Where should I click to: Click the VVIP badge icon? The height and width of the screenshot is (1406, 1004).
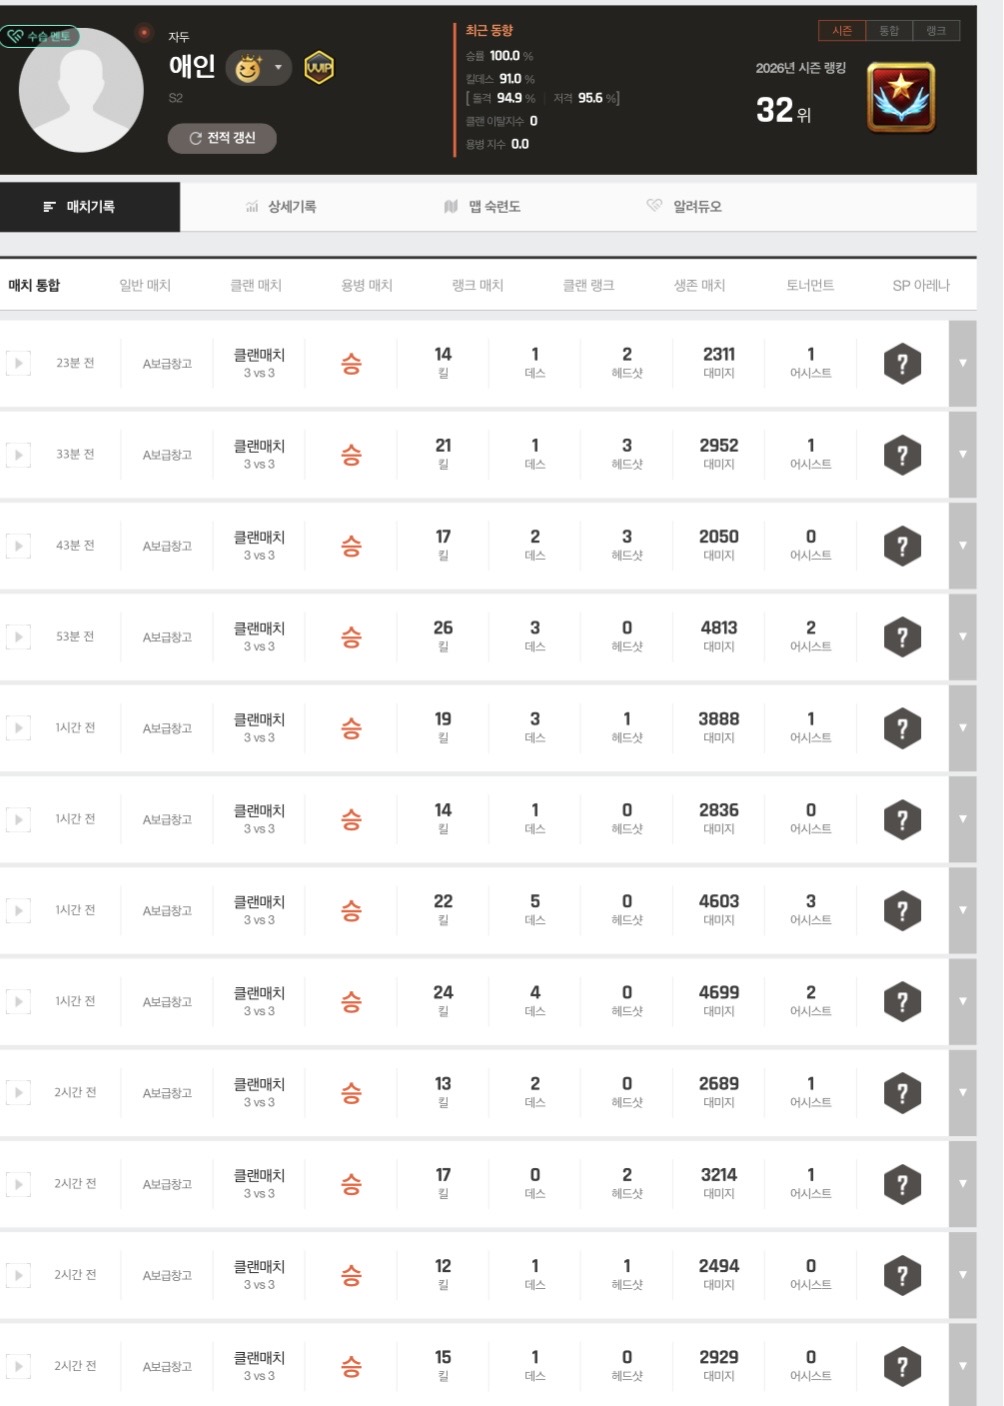pyautogui.click(x=319, y=68)
